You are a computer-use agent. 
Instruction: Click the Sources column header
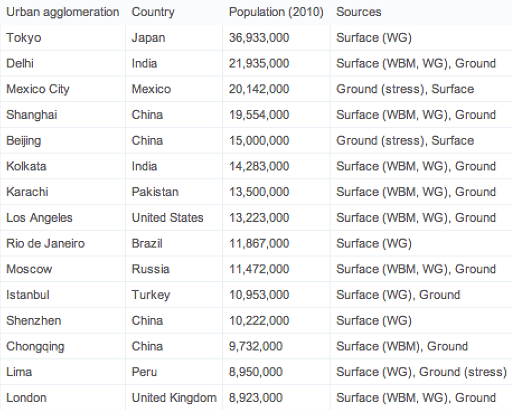359,12
